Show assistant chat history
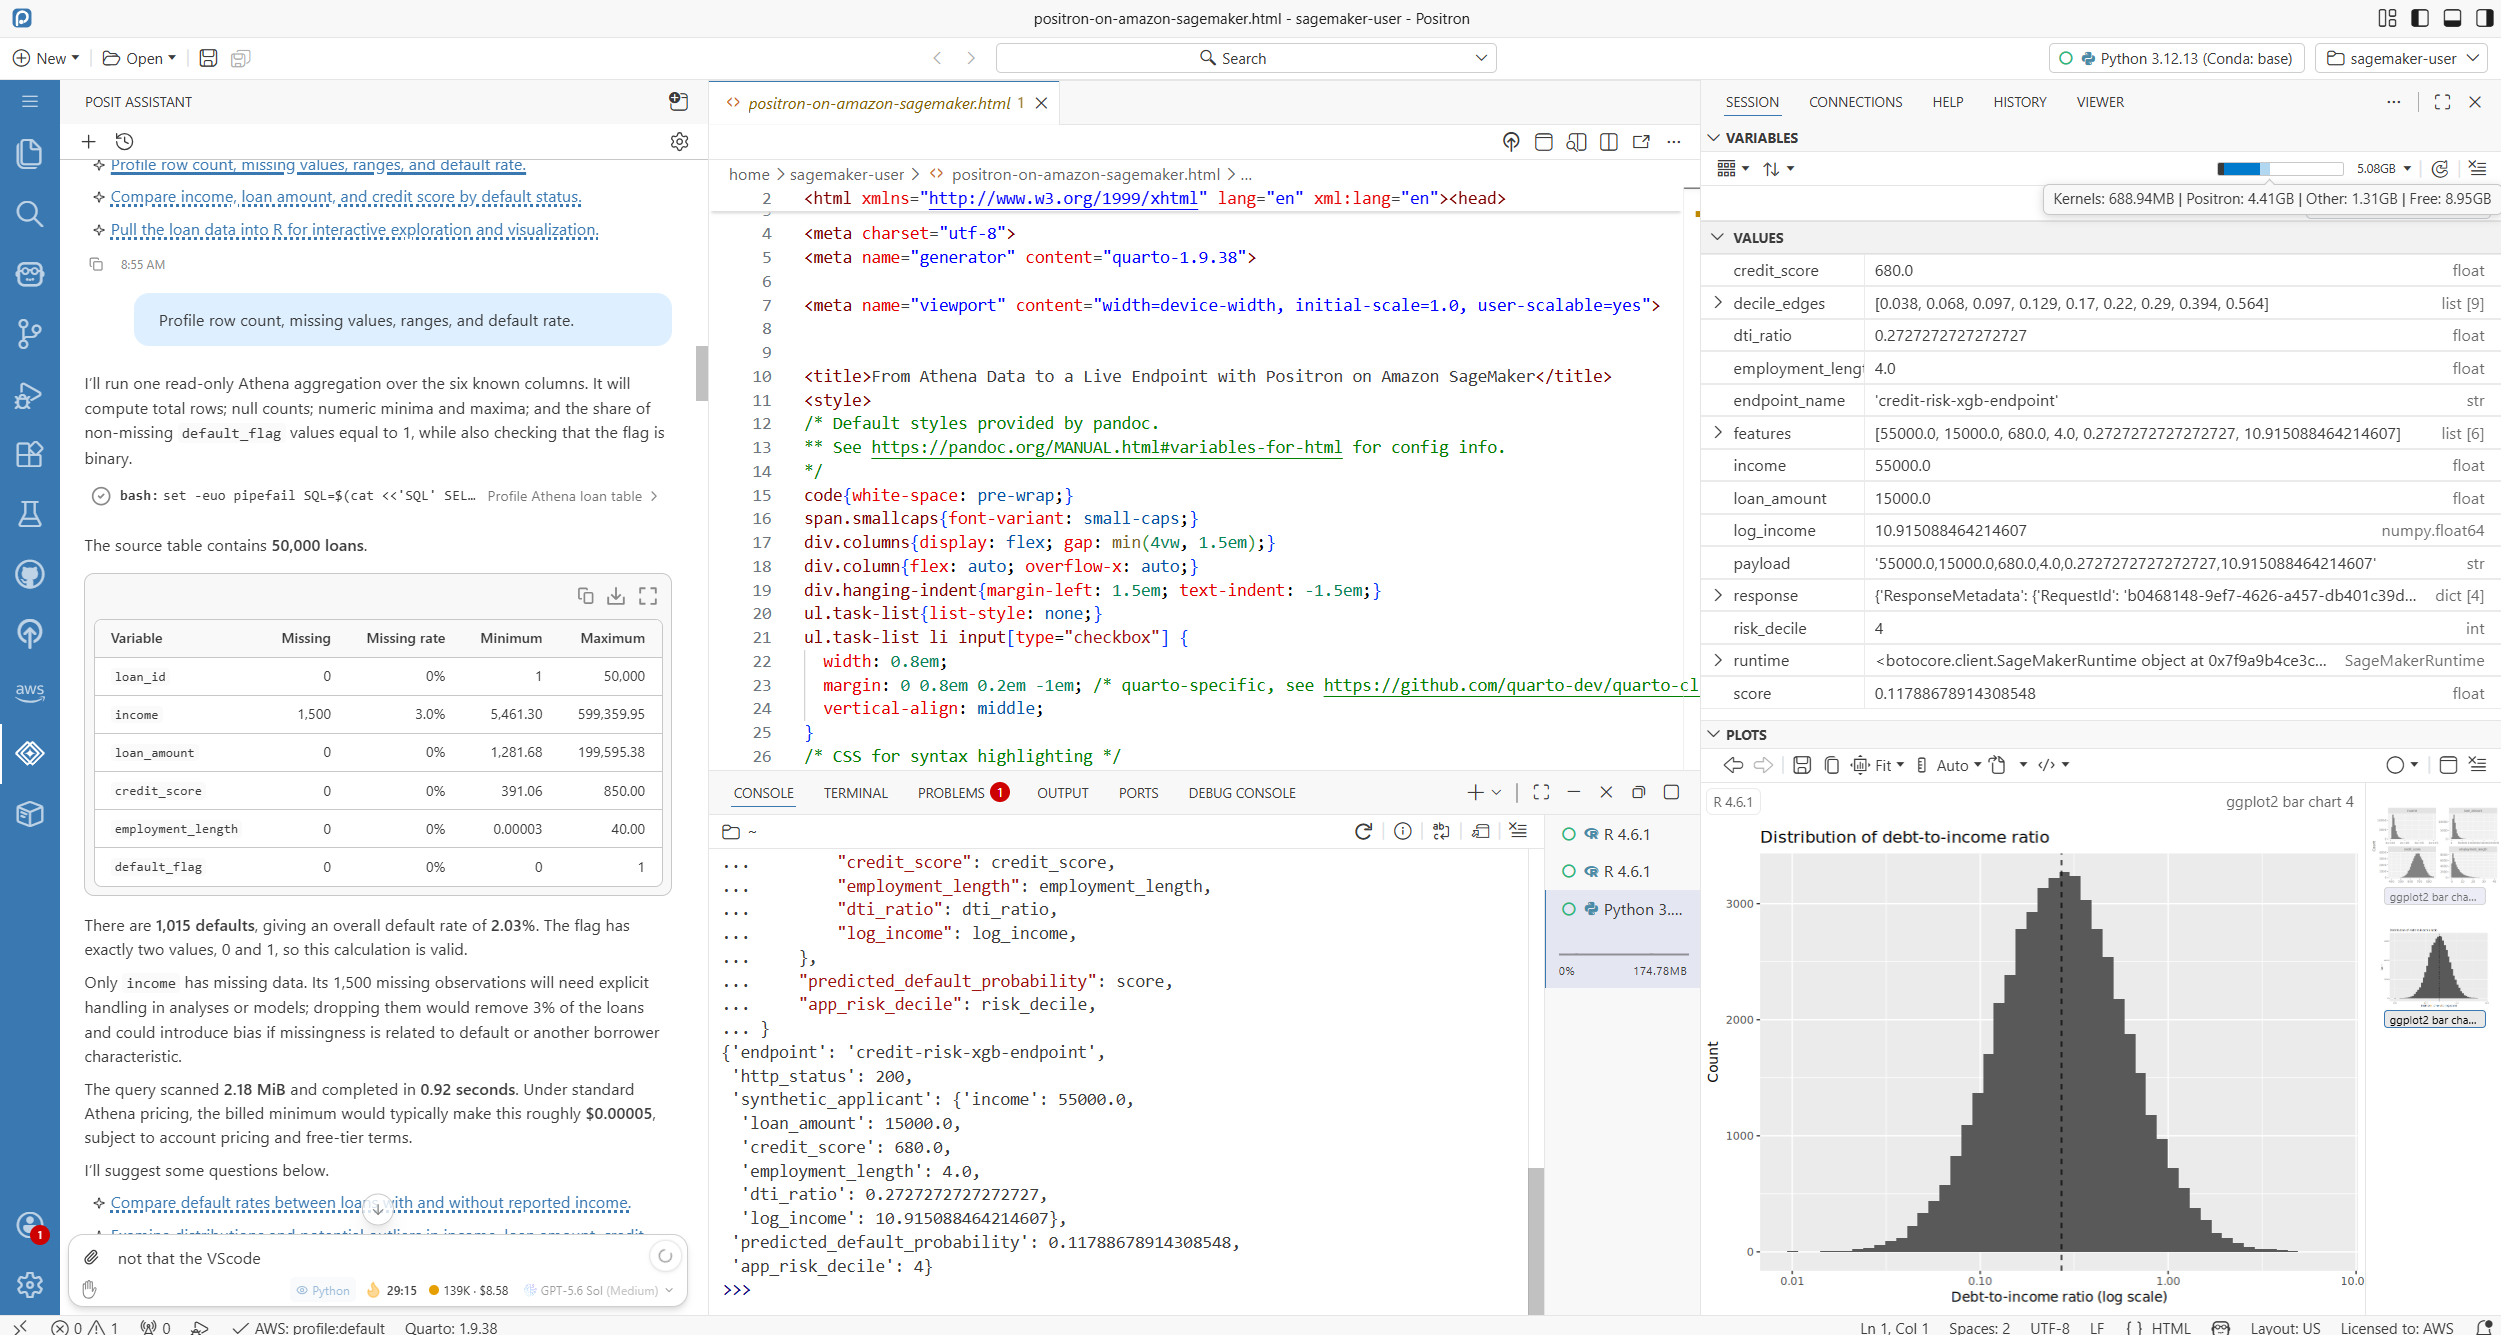 coord(124,141)
